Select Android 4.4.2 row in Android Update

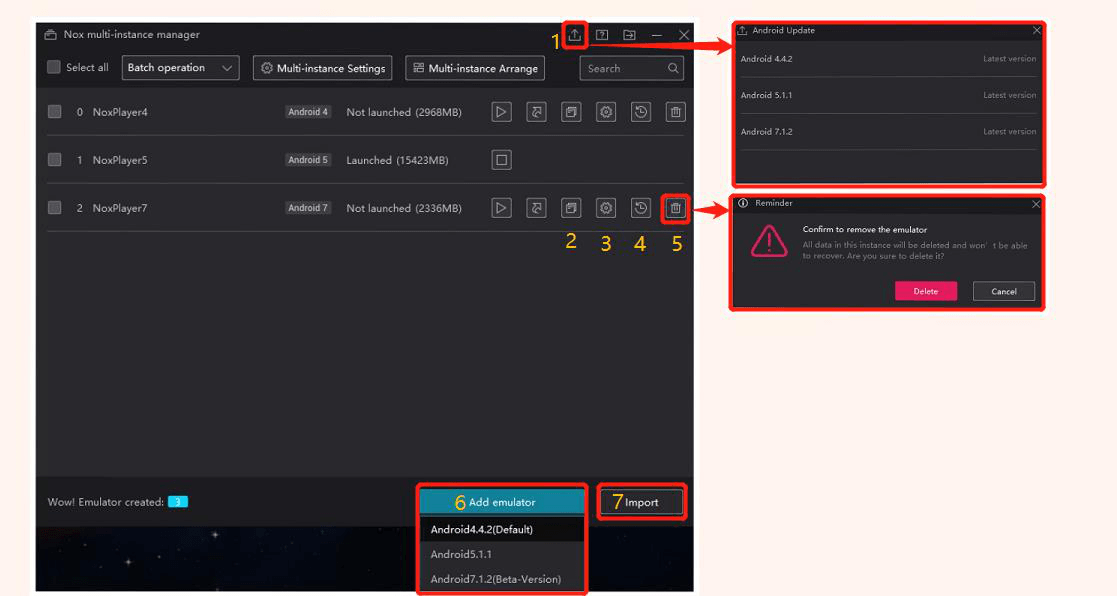(888, 59)
